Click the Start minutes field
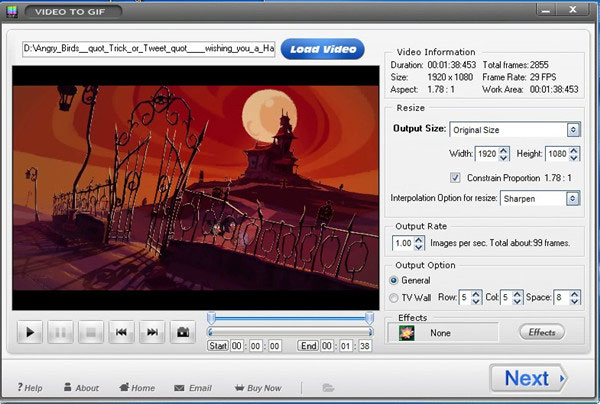600x404 pixels. 255,346
